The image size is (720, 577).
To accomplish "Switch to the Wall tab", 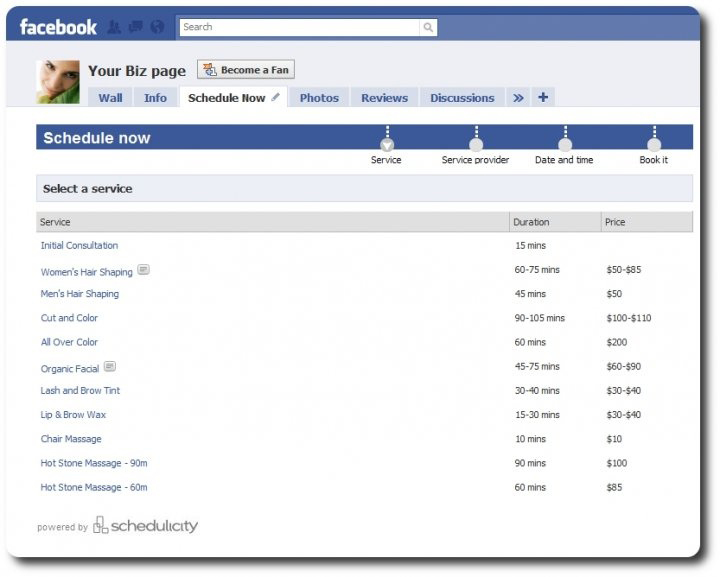I will [110, 98].
